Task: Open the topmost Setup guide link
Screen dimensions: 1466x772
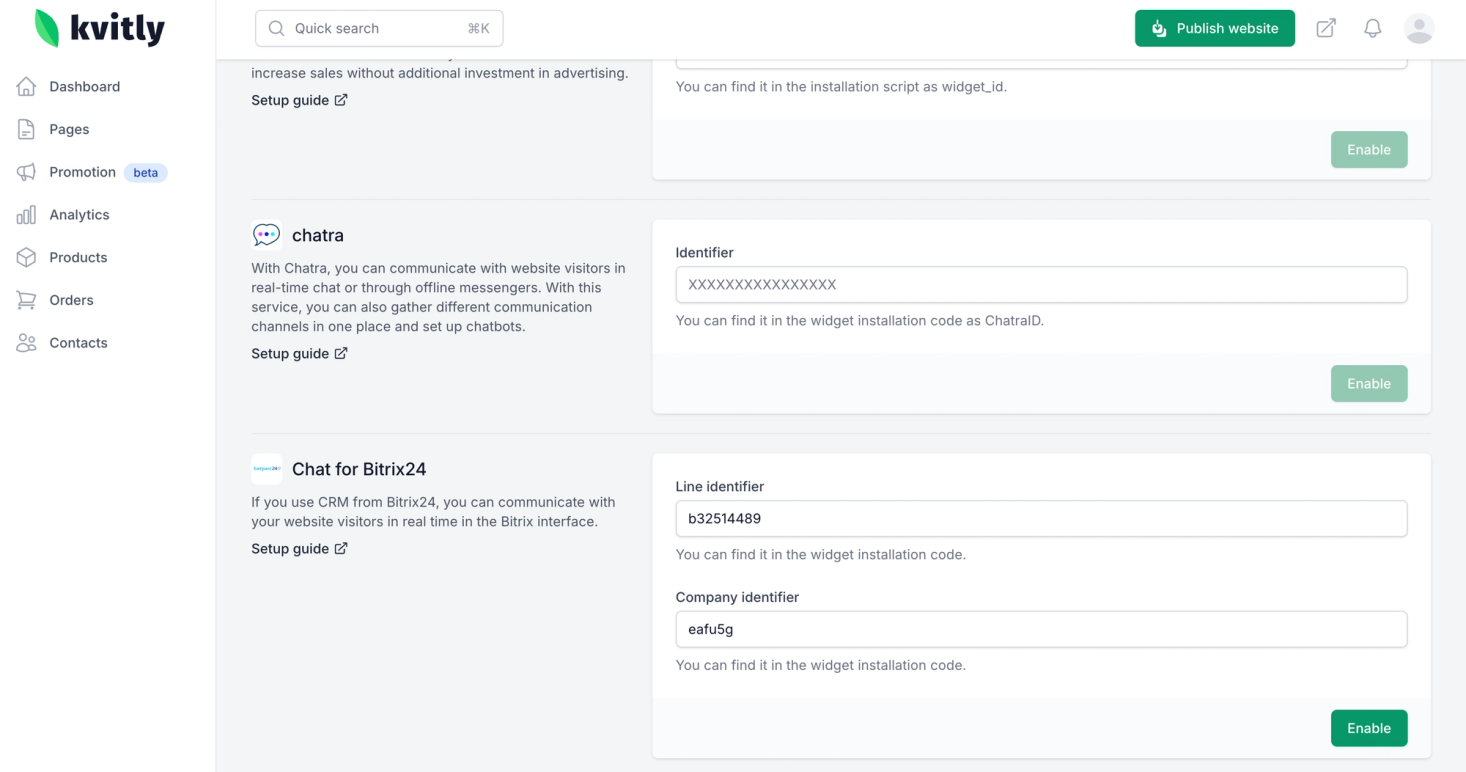Action: click(299, 100)
